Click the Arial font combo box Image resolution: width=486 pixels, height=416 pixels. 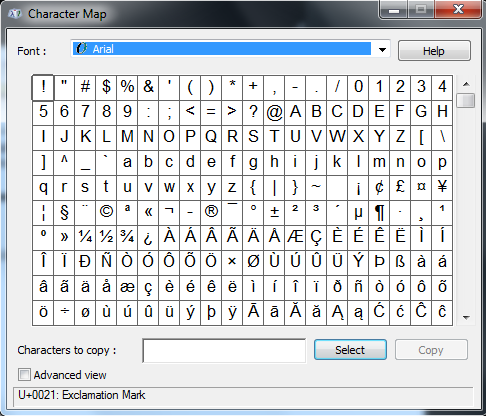click(x=230, y=49)
